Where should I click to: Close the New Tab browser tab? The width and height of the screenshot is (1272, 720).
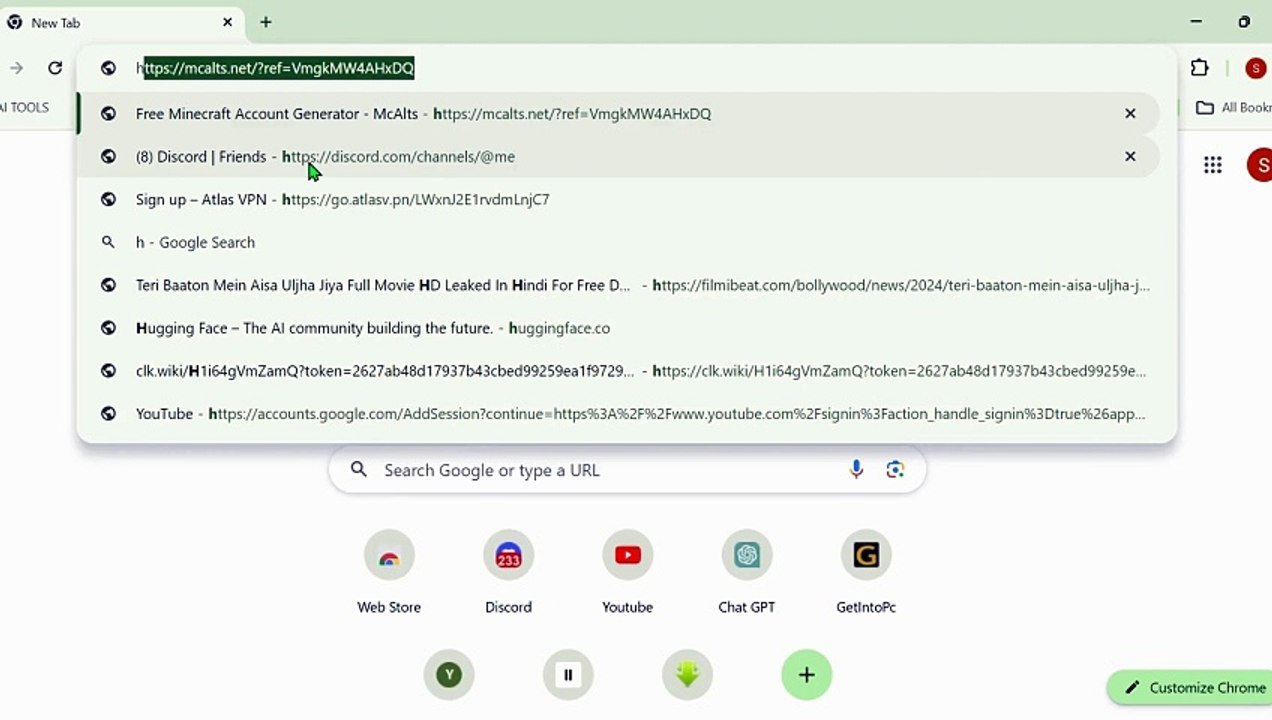(x=227, y=22)
